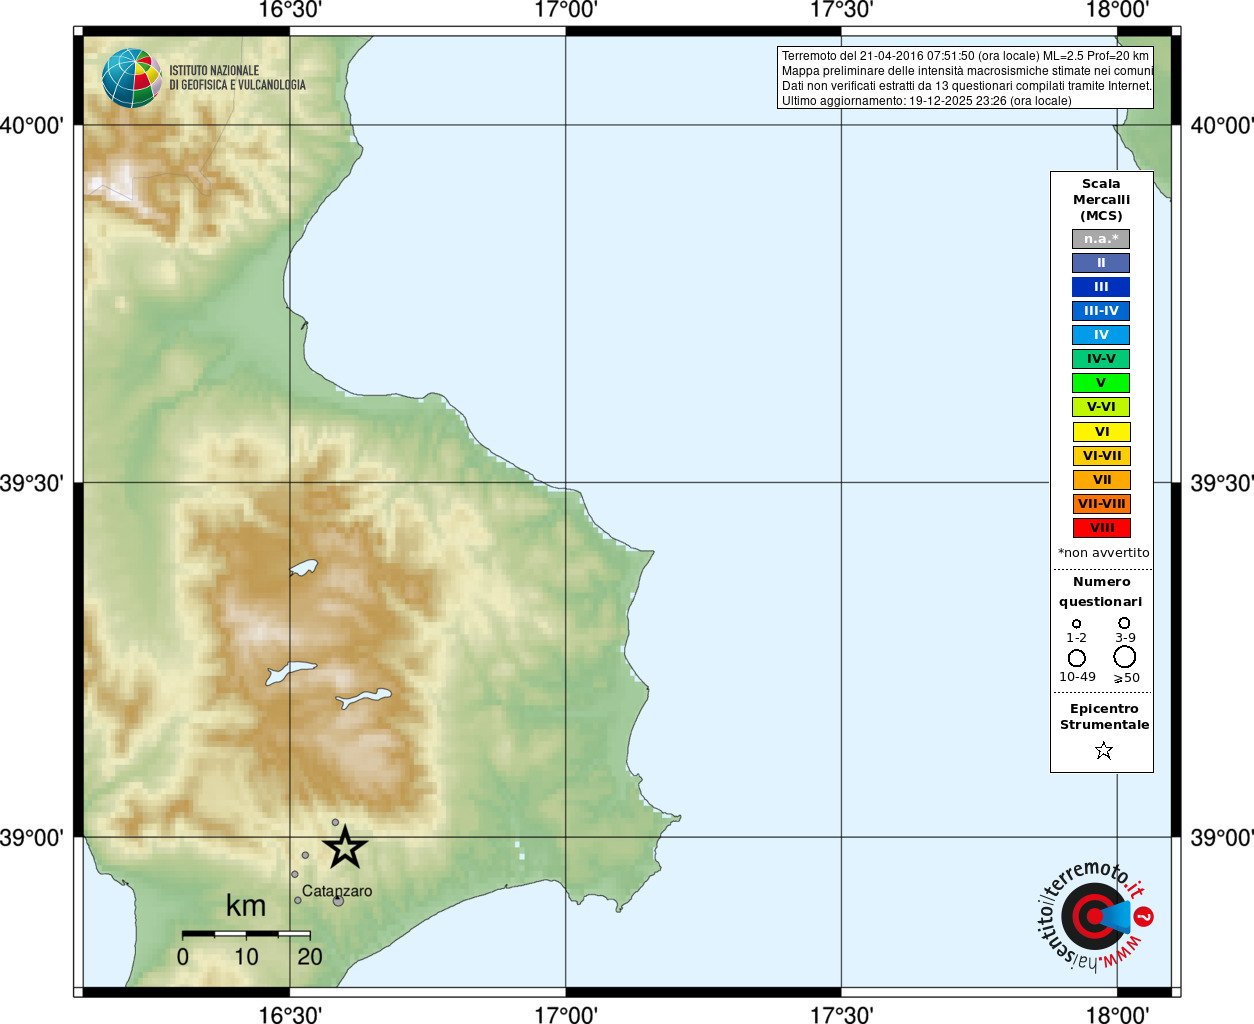Click the 'Dati non verificati' text line

[x=967, y=86]
